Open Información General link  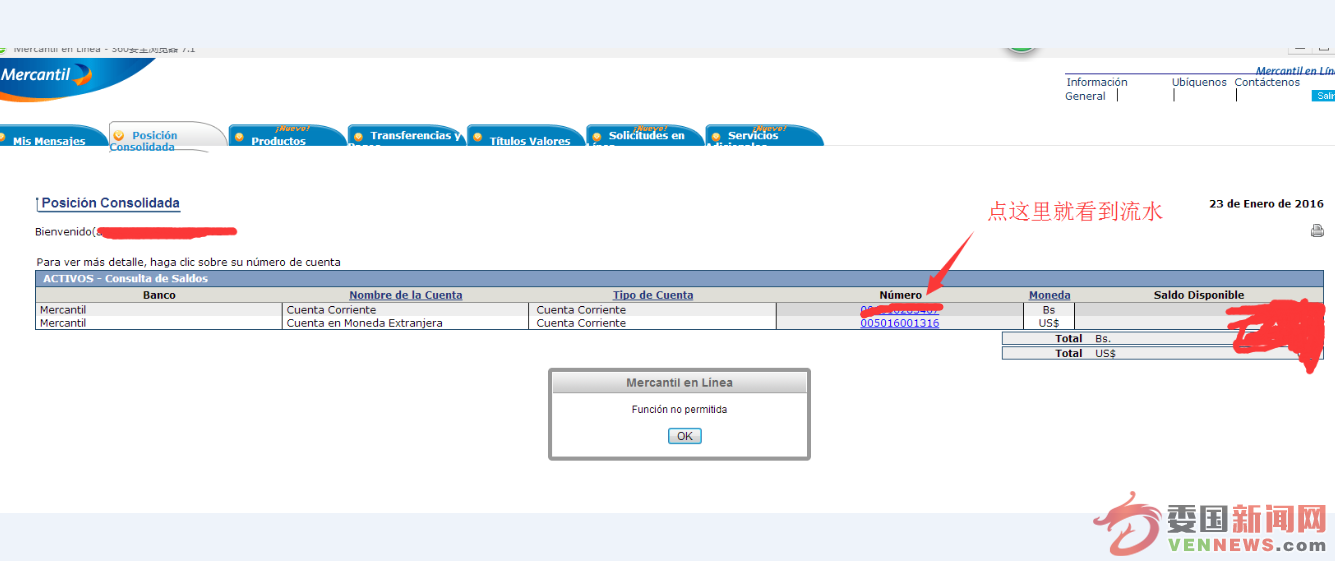(x=1096, y=89)
